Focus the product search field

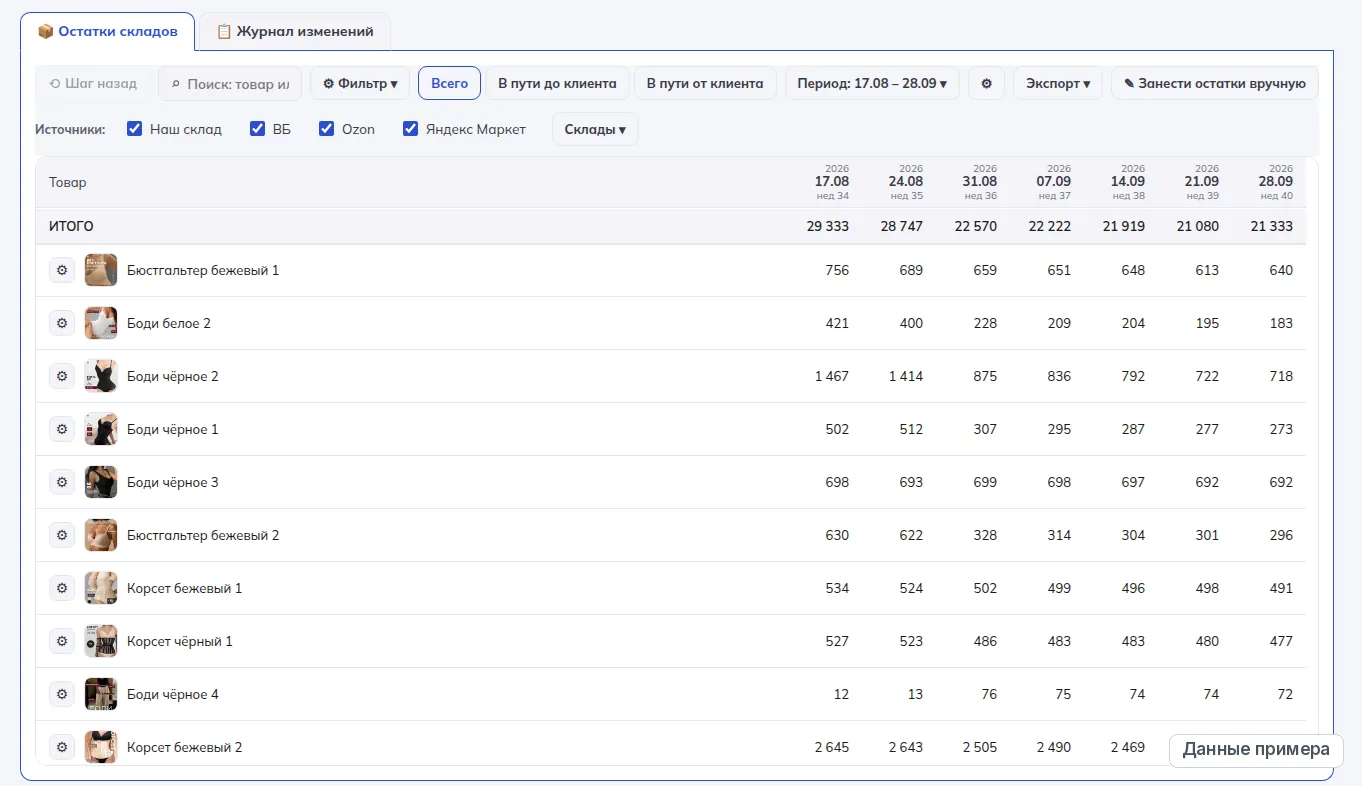230,84
